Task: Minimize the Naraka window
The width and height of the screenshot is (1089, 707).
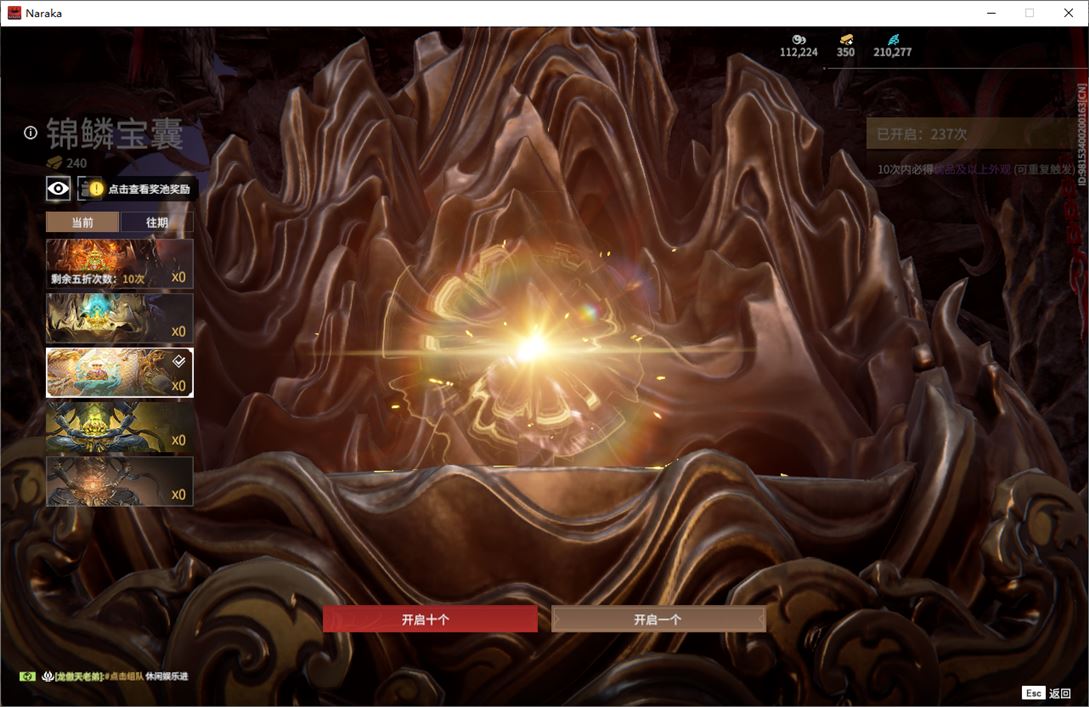Action: point(991,13)
